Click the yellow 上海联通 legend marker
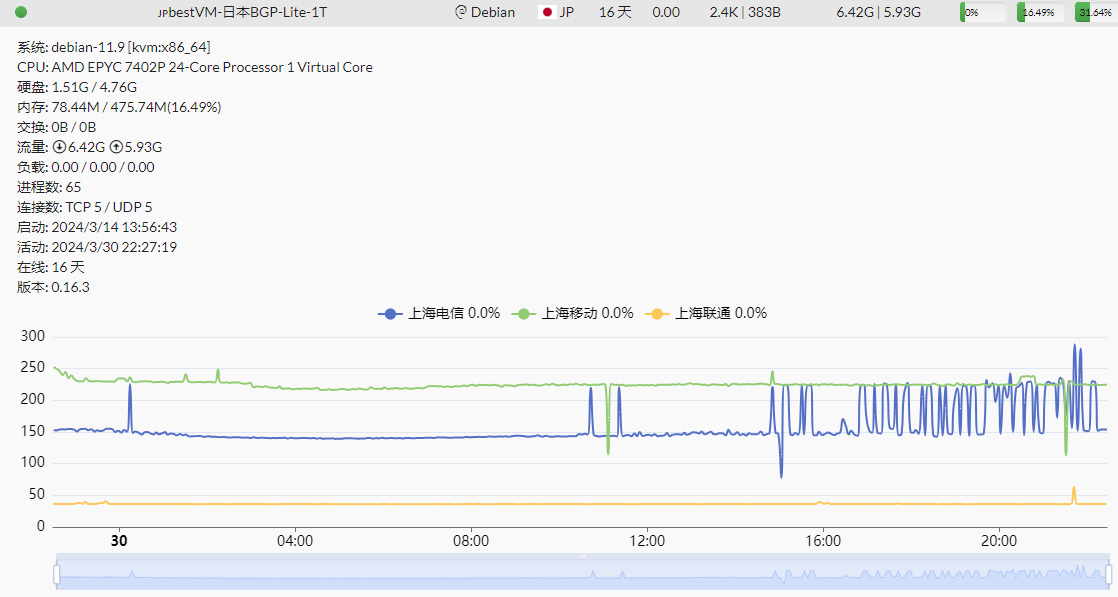The height and width of the screenshot is (597, 1118). (657, 313)
